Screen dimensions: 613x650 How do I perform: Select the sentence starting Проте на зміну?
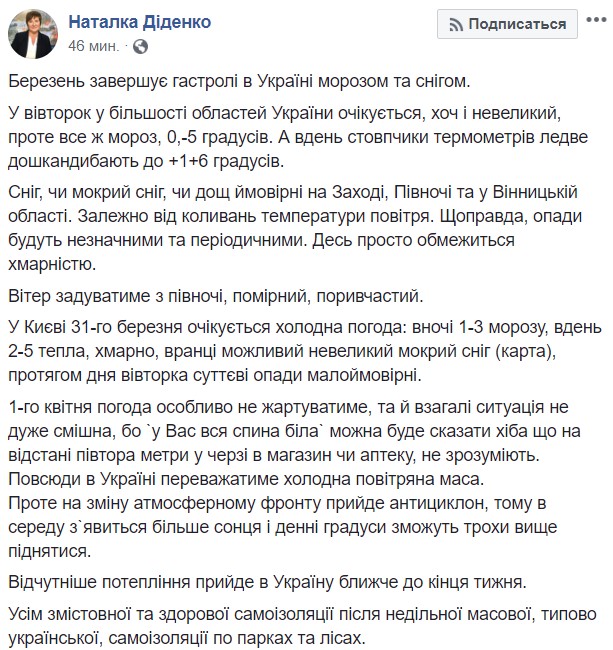coord(283,527)
